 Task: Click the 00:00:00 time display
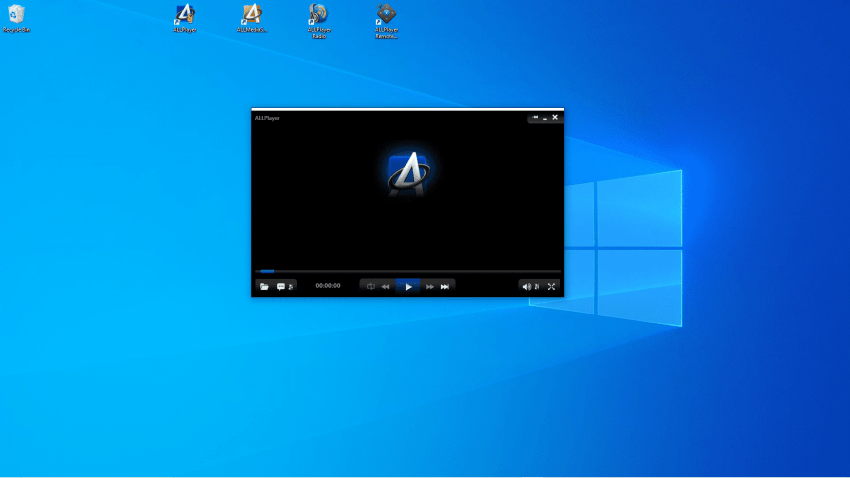point(328,286)
